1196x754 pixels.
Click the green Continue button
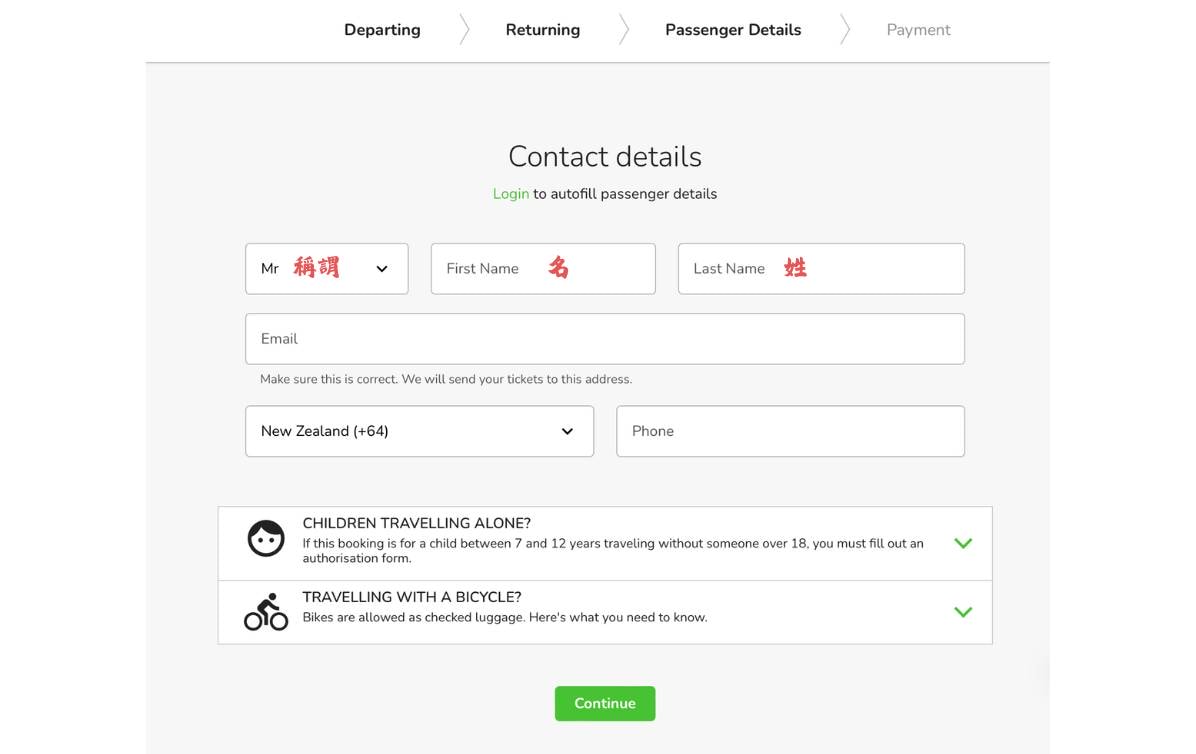pos(605,704)
